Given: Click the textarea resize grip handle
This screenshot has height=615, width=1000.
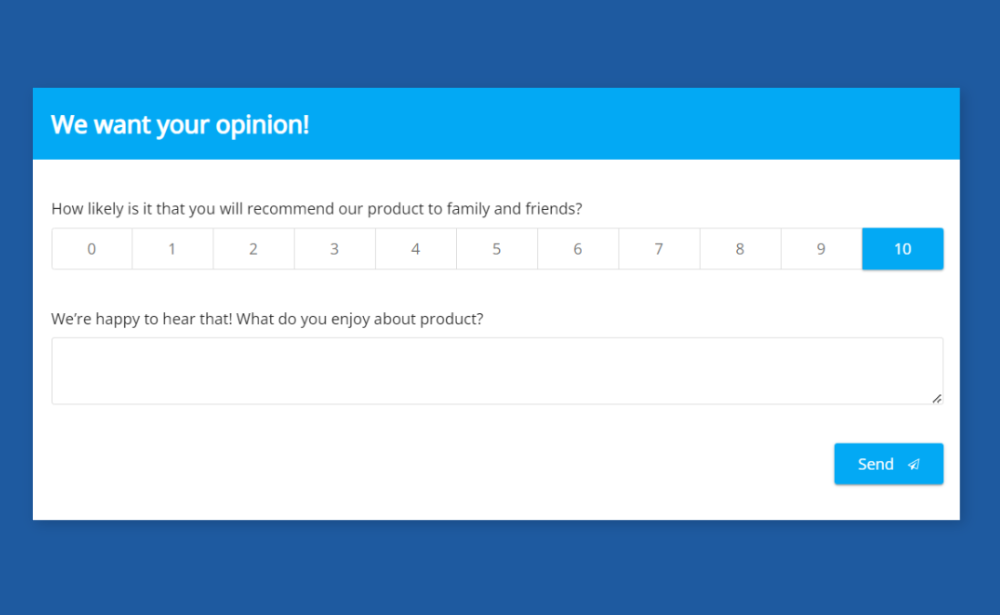Looking at the screenshot, I should (x=938, y=400).
